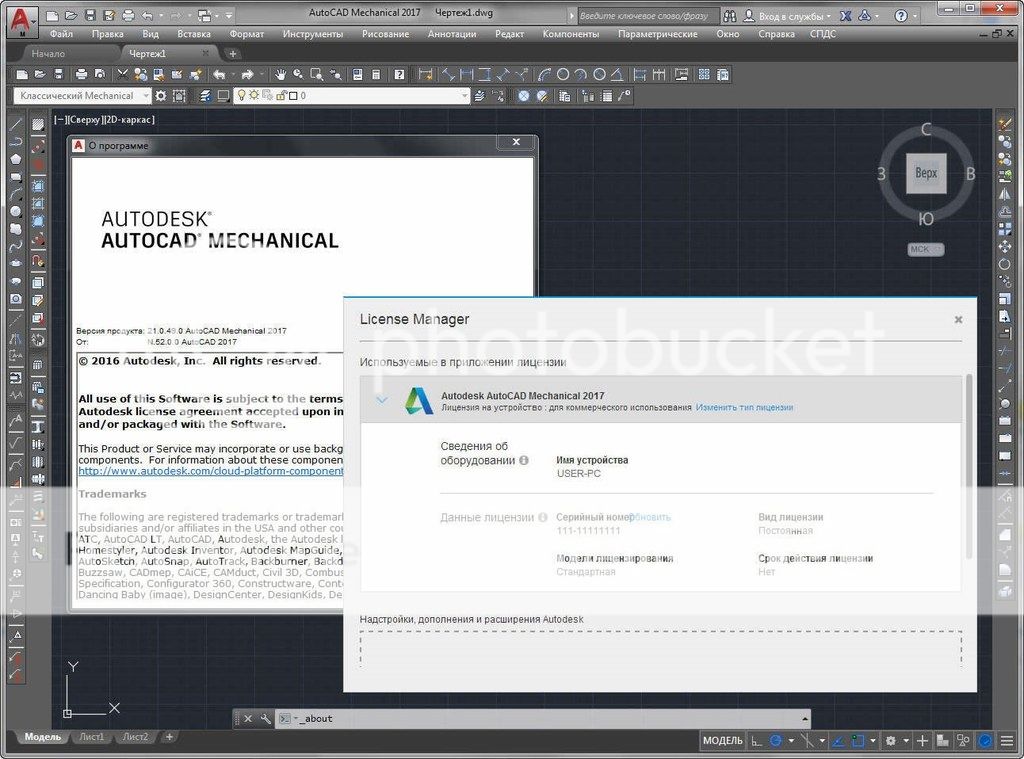Click the Изменить тип лицензии link
Screen dimensions: 1024x759
[744, 408]
